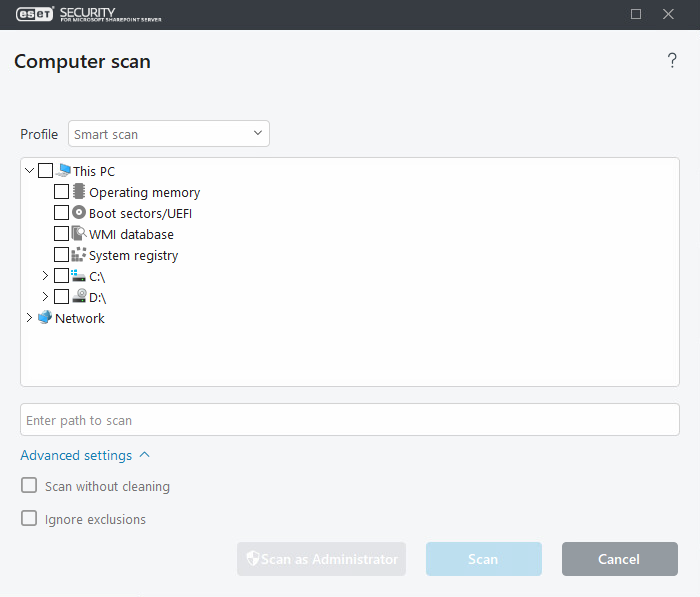700x597 pixels.
Task: Click the Cancel button
Action: (x=619, y=559)
